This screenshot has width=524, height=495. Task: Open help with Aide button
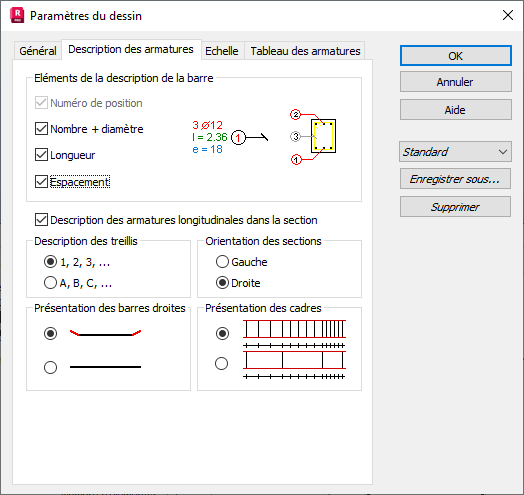[x=455, y=110]
